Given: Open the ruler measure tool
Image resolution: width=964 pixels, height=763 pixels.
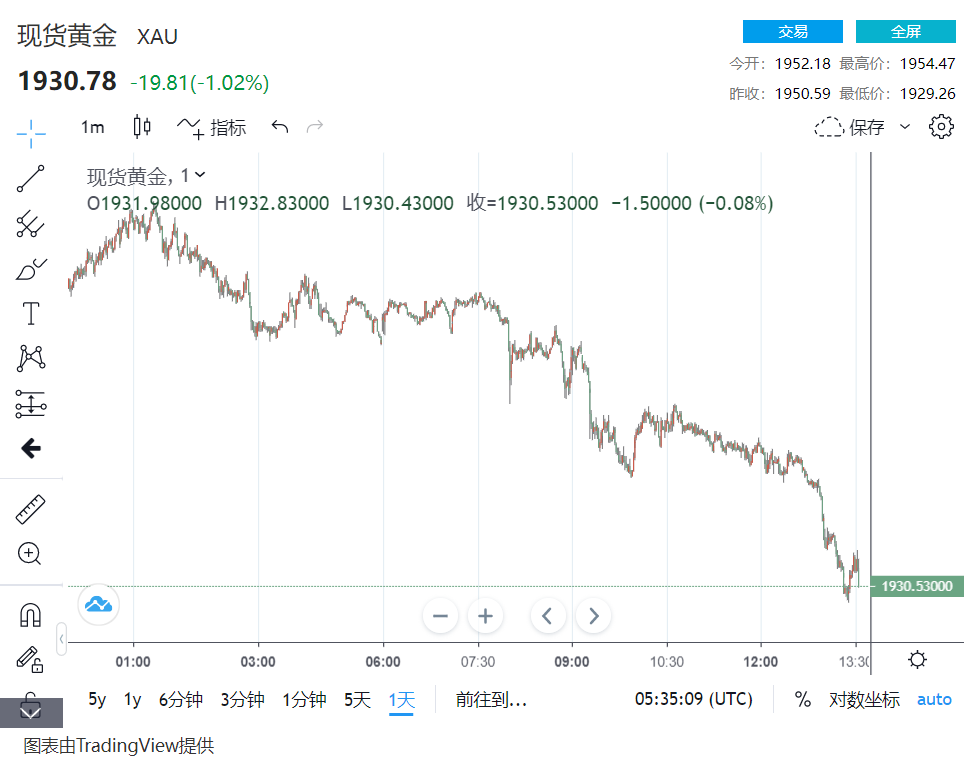Looking at the screenshot, I should pyautogui.click(x=31, y=510).
